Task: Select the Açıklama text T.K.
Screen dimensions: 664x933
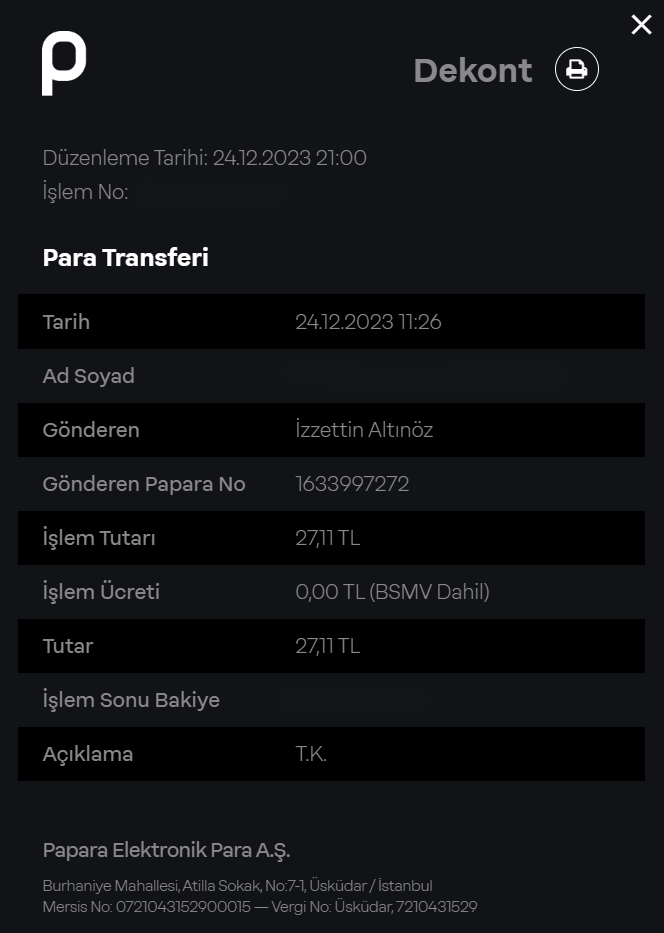Action: (311, 754)
